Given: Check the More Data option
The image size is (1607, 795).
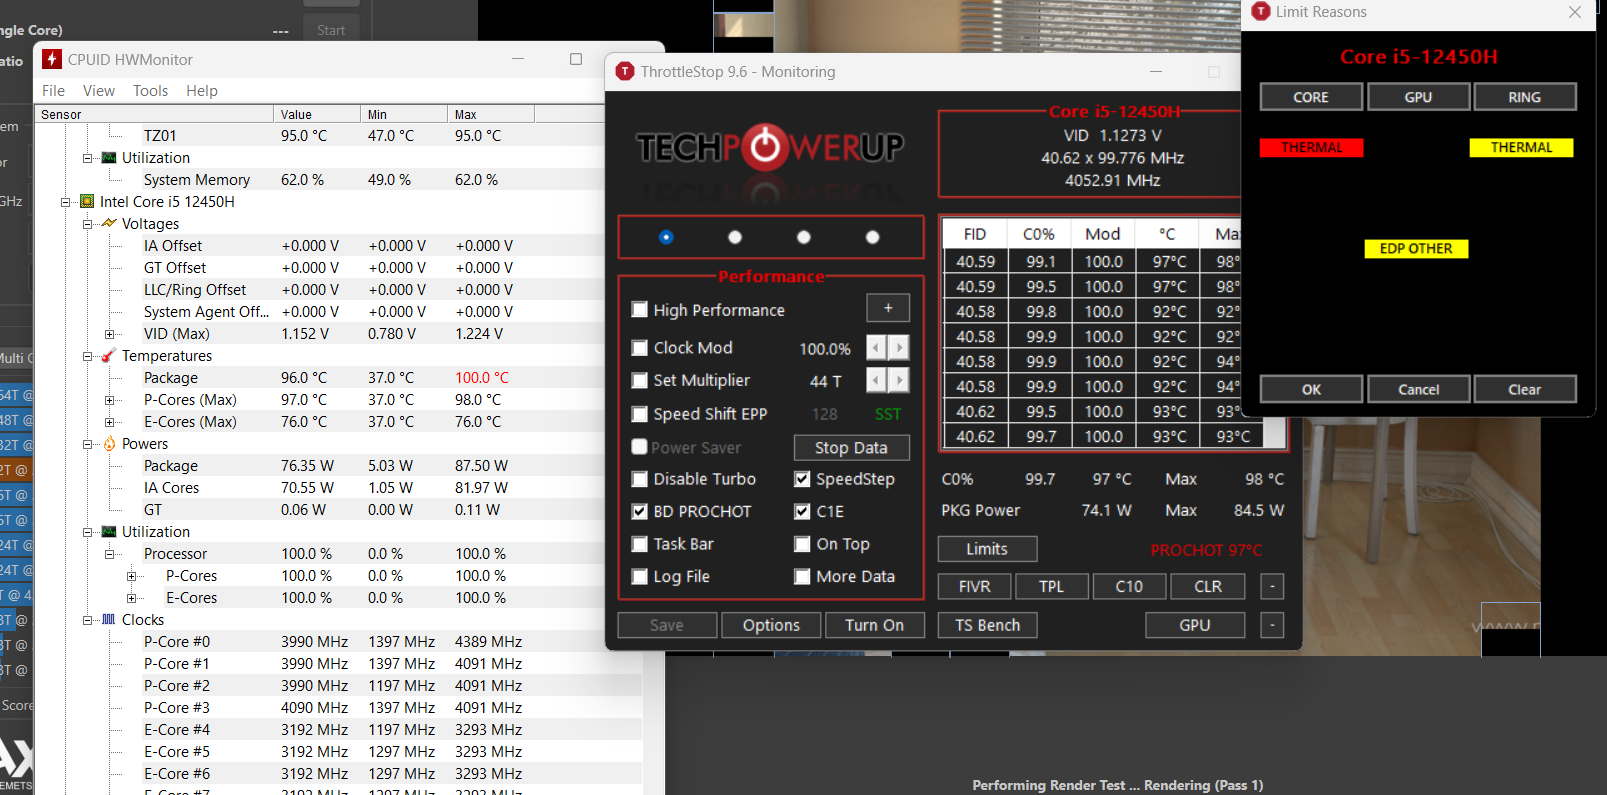Looking at the screenshot, I should tap(802, 577).
